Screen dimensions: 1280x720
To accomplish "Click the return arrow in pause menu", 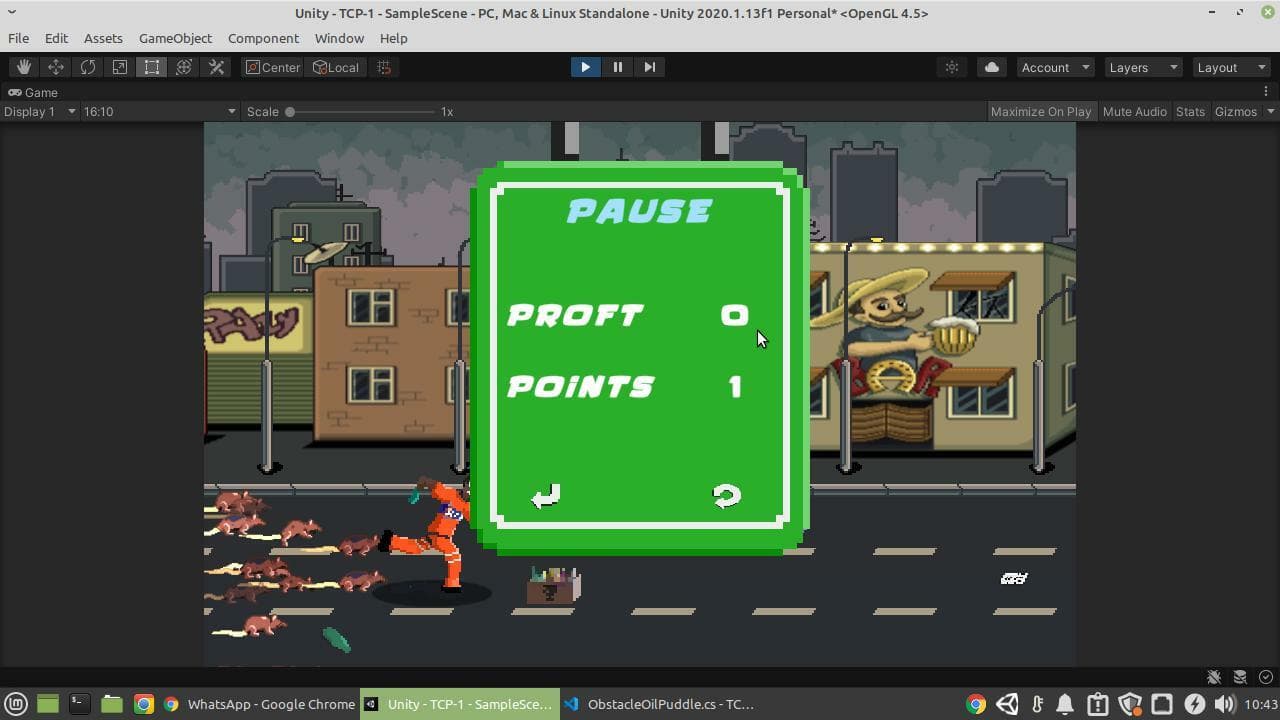I will coord(546,495).
